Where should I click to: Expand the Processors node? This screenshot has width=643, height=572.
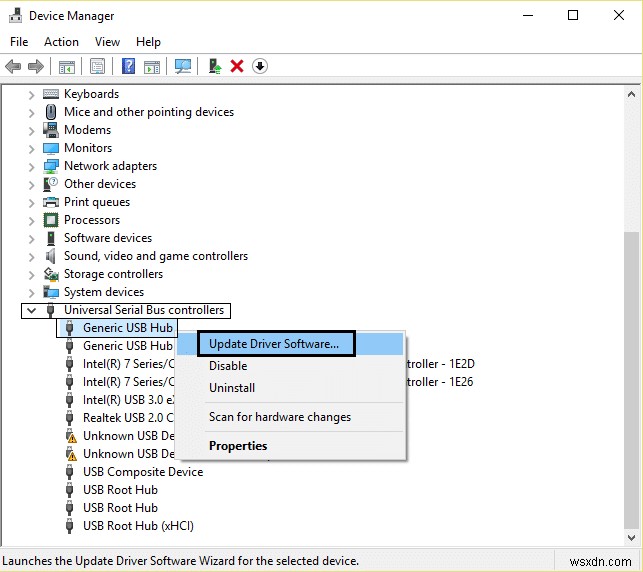[x=31, y=221]
